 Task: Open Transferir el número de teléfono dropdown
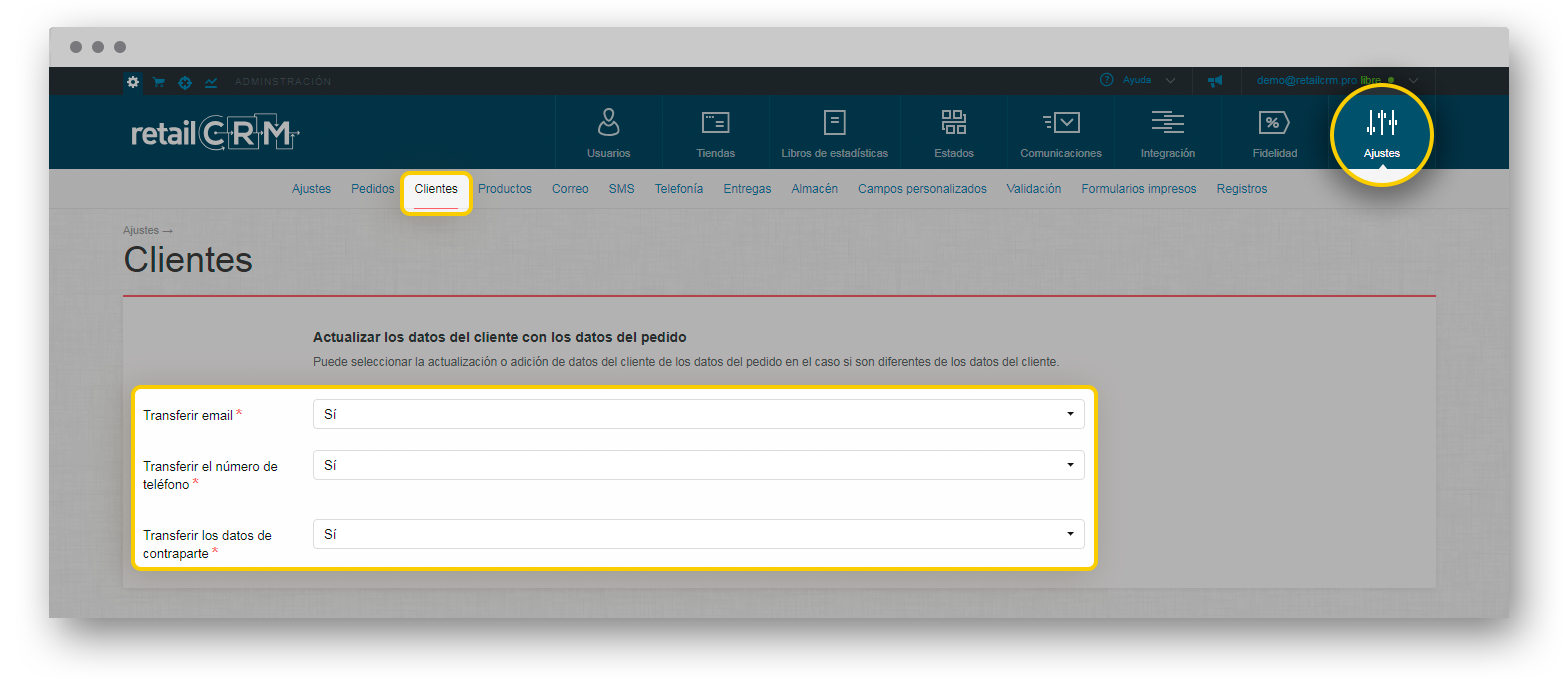[698, 465]
